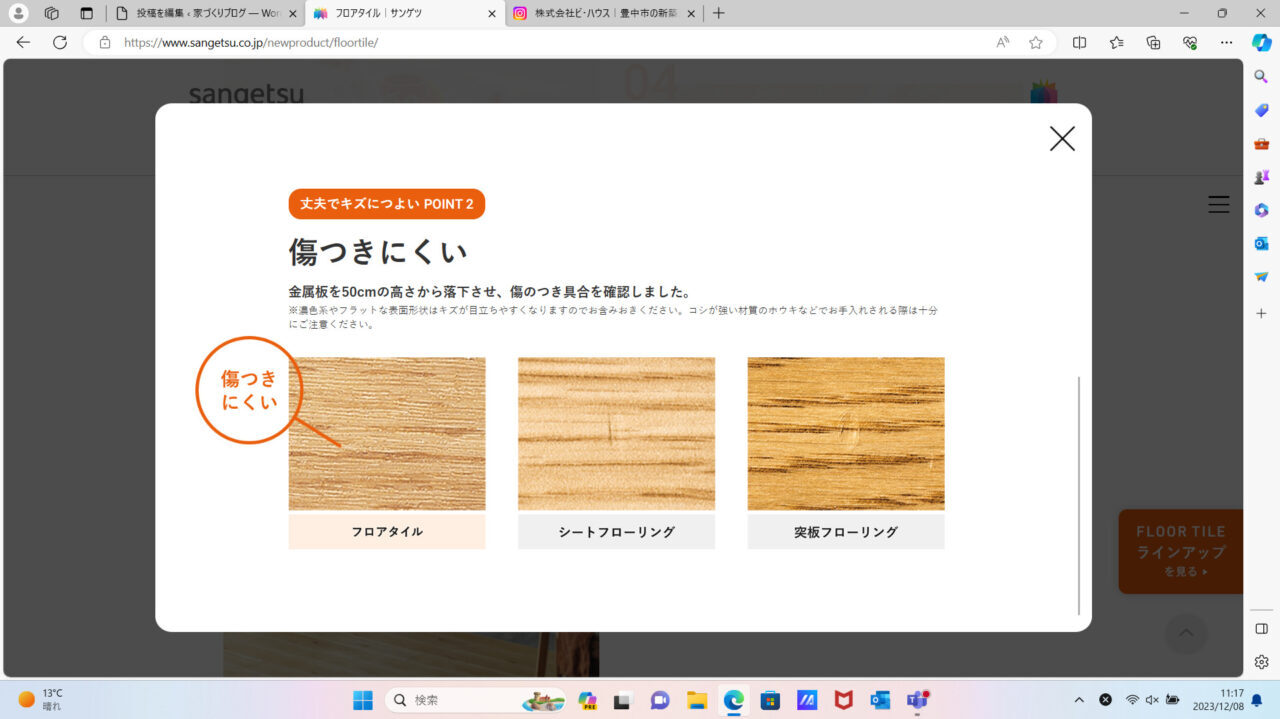Image resolution: width=1280 pixels, height=719 pixels.
Task: Close the フロアタイル サンゲツ tab
Action: pyautogui.click(x=492, y=14)
